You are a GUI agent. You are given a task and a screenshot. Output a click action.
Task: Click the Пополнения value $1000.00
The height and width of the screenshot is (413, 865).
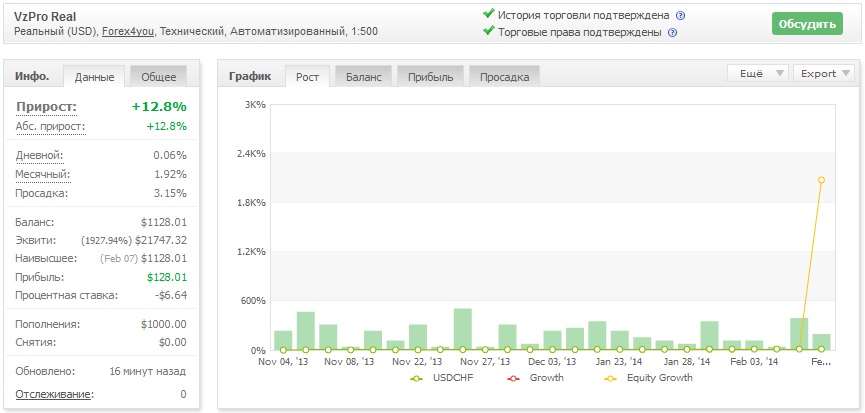click(164, 324)
